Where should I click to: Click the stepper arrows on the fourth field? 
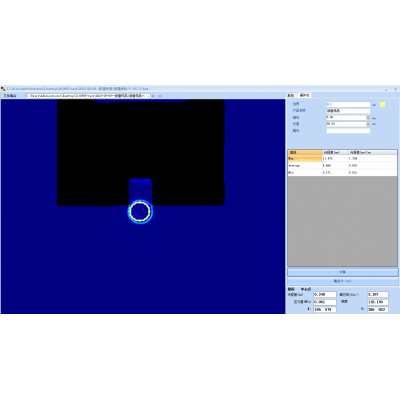(x=368, y=124)
